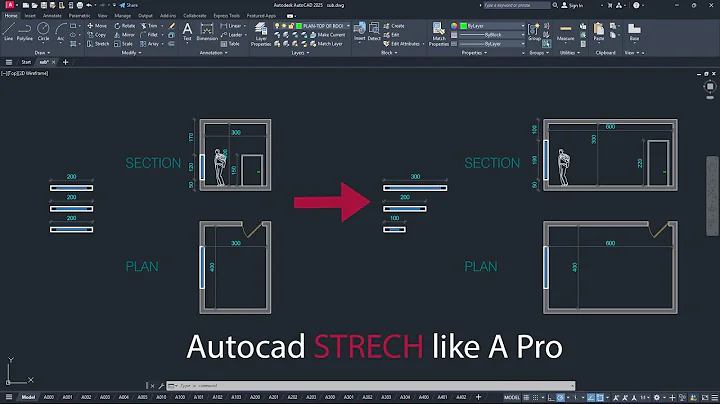The image size is (720, 404).
Task: Toggle snap mode in status bar
Action: (x=535, y=397)
